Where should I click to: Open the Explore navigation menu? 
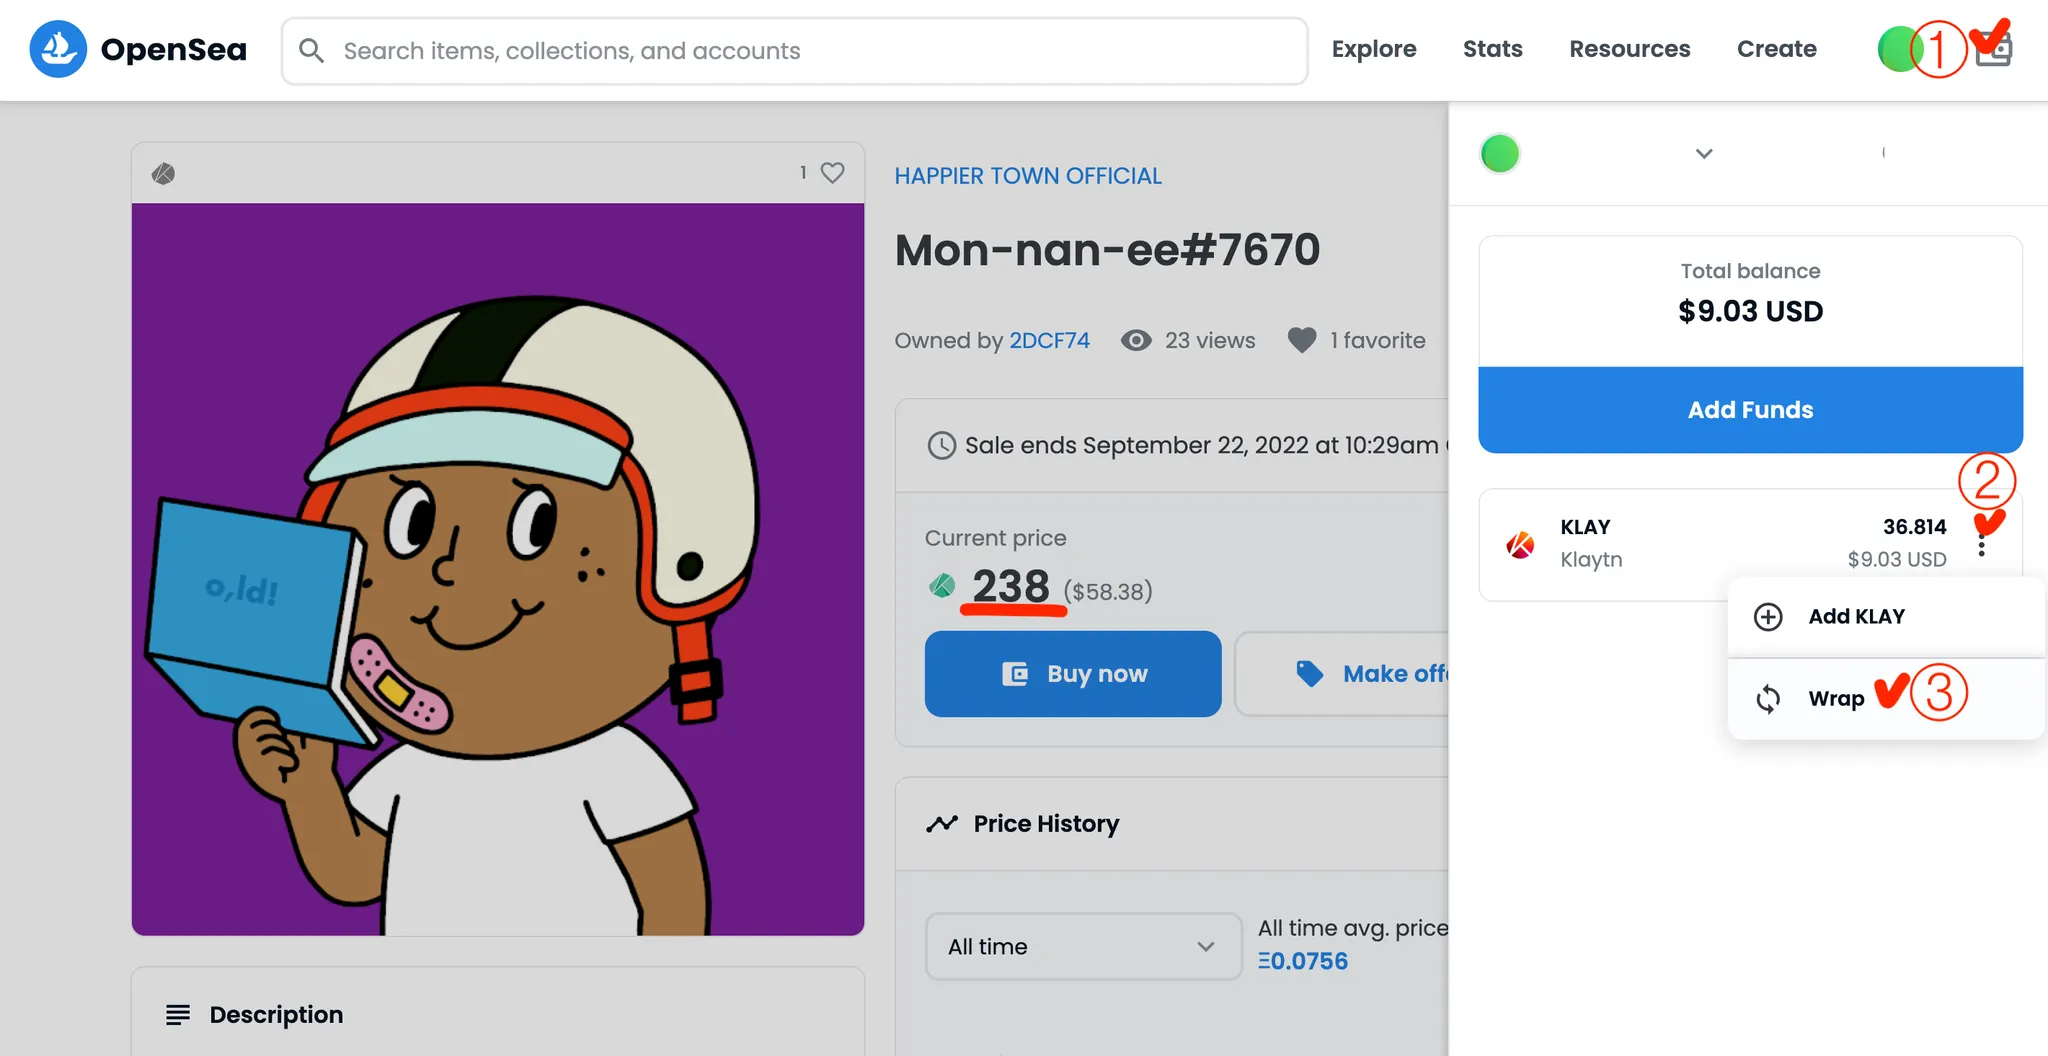click(1373, 49)
